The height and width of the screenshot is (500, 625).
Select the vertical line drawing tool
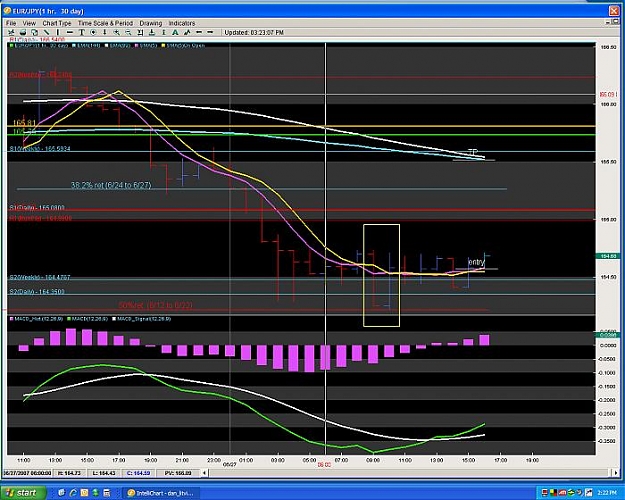[58, 32]
